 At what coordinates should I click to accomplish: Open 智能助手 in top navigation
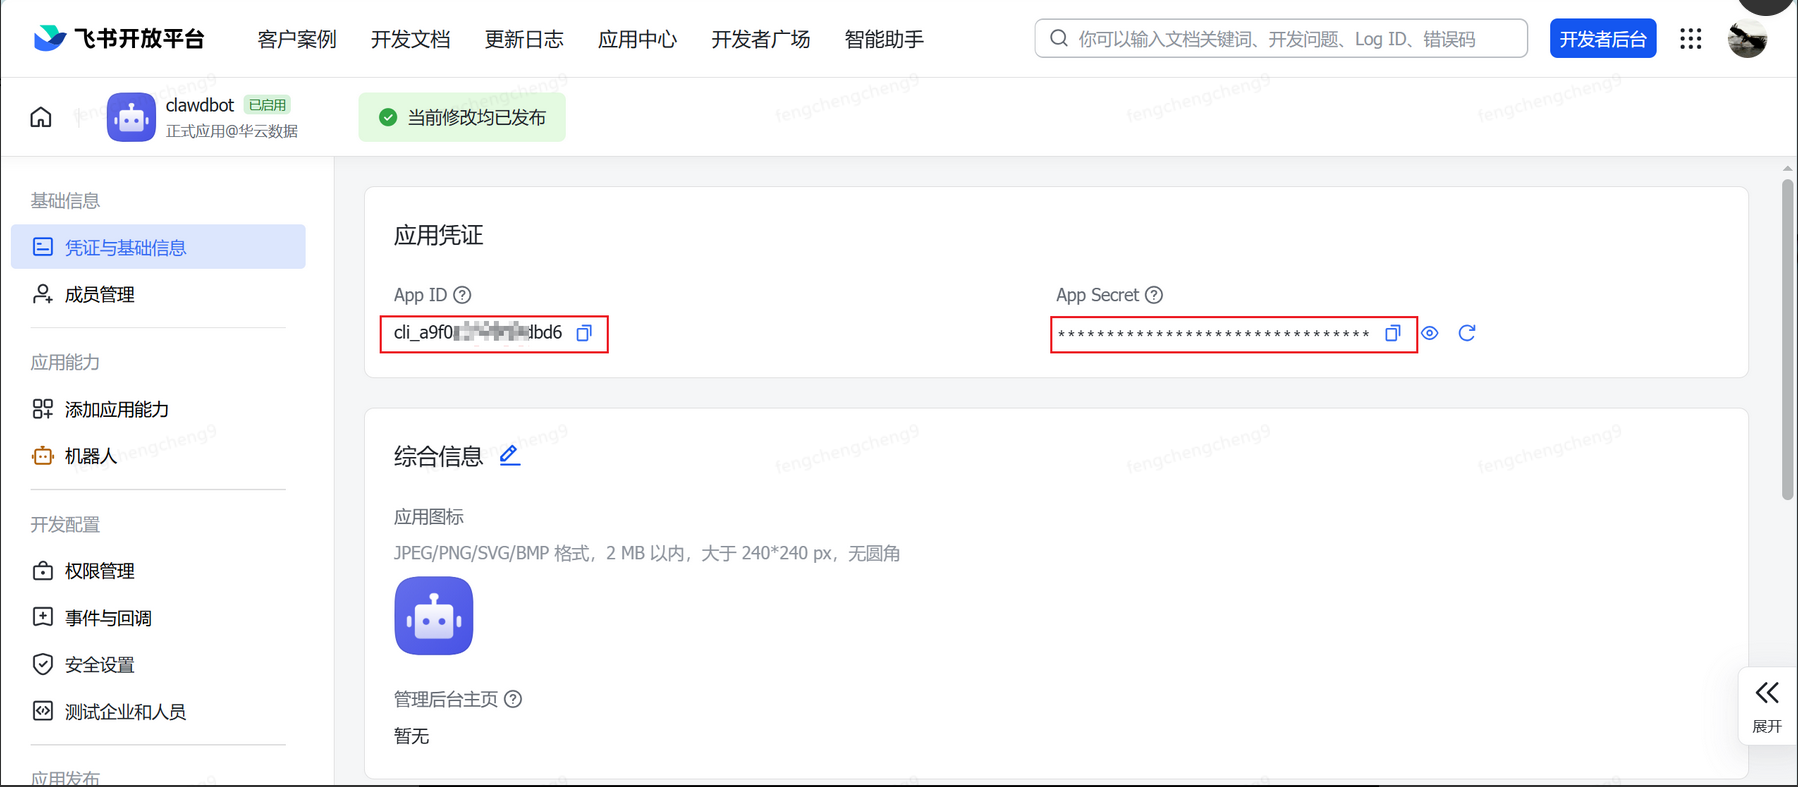point(884,39)
